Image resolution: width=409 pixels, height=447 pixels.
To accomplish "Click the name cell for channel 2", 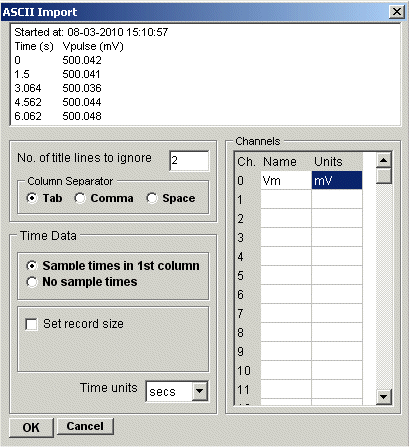I will tap(286, 218).
